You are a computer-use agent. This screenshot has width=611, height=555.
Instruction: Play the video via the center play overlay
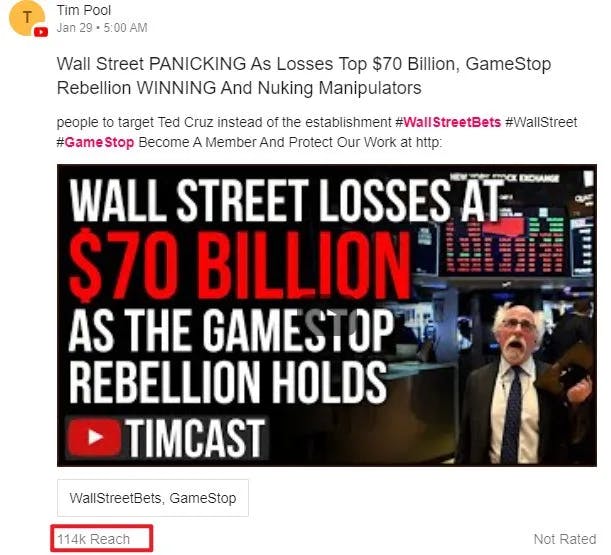[327, 322]
